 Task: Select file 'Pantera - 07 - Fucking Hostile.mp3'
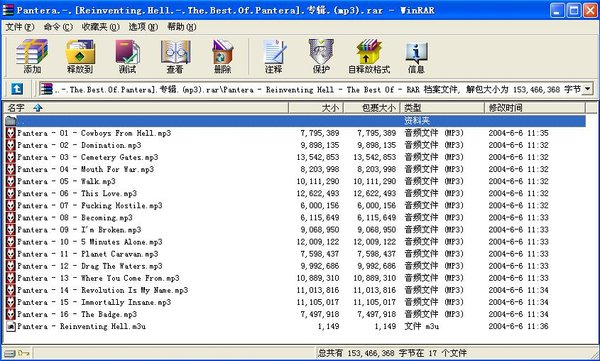point(90,206)
